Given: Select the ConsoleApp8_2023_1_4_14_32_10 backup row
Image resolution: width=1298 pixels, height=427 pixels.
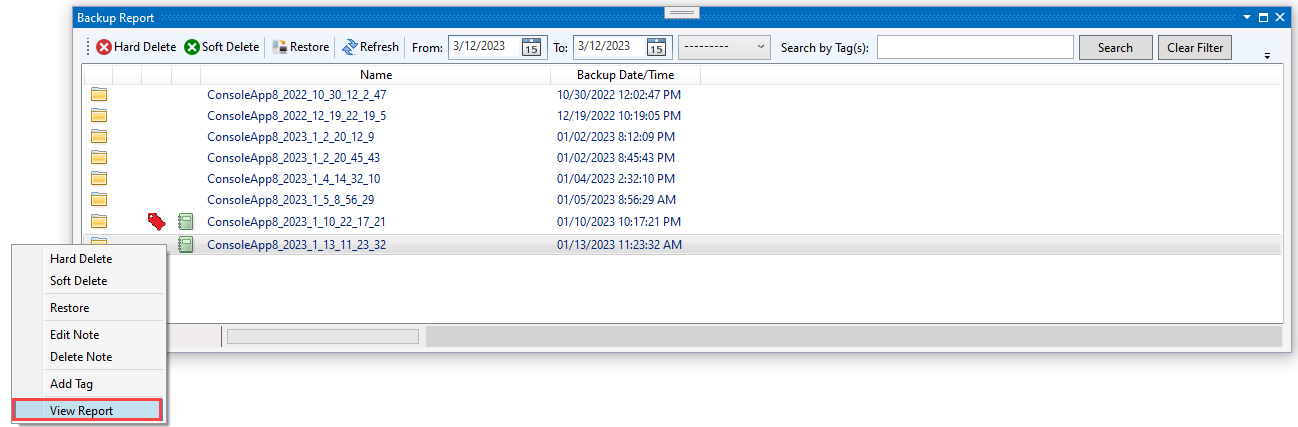Looking at the screenshot, I should [293, 179].
